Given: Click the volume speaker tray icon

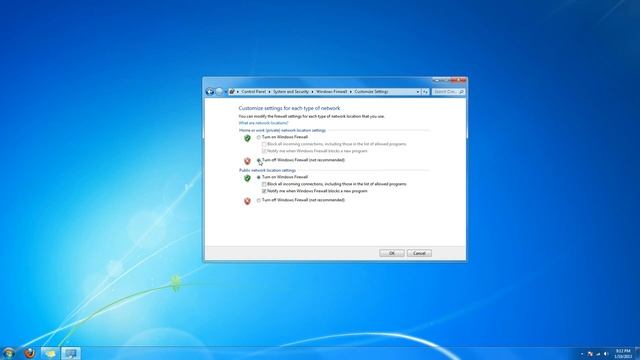Looking at the screenshot, I should pos(606,354).
